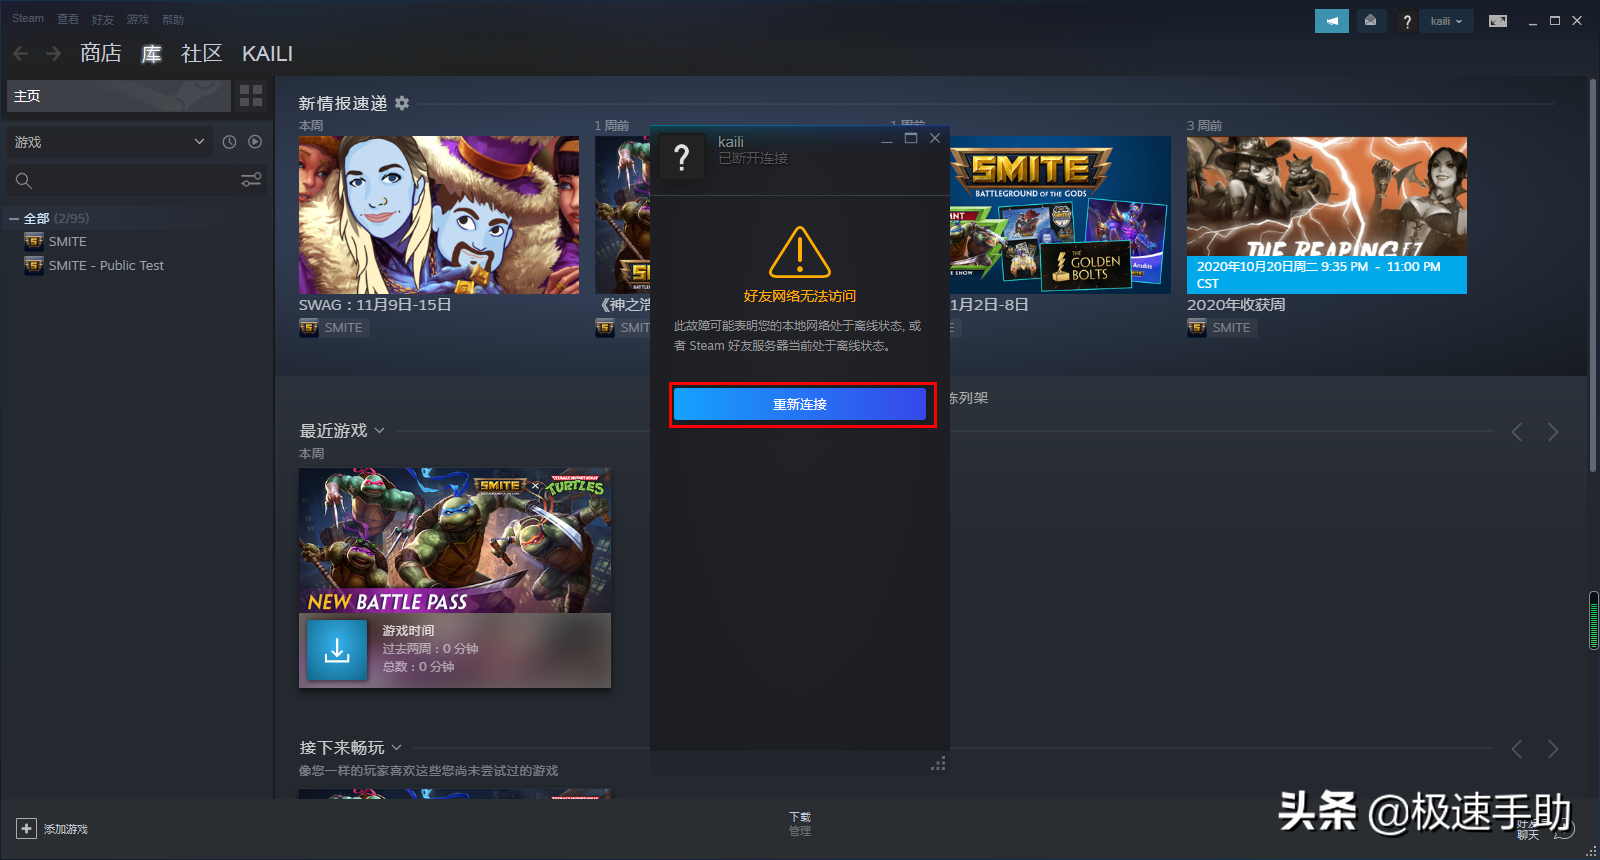Open the 社区 community tab
This screenshot has height=860, width=1600.
tap(201, 53)
